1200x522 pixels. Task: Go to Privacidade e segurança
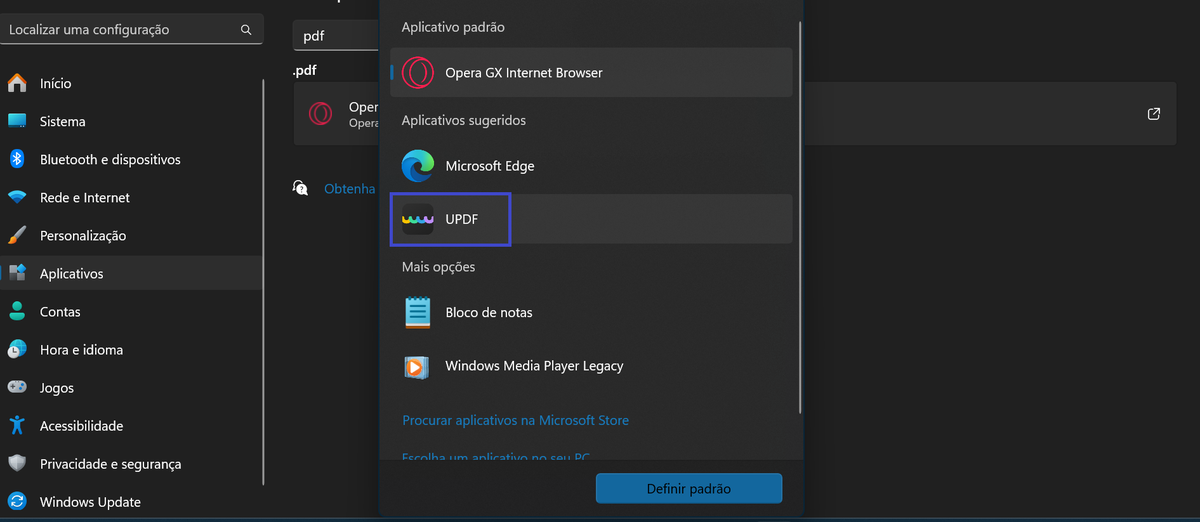point(132,464)
